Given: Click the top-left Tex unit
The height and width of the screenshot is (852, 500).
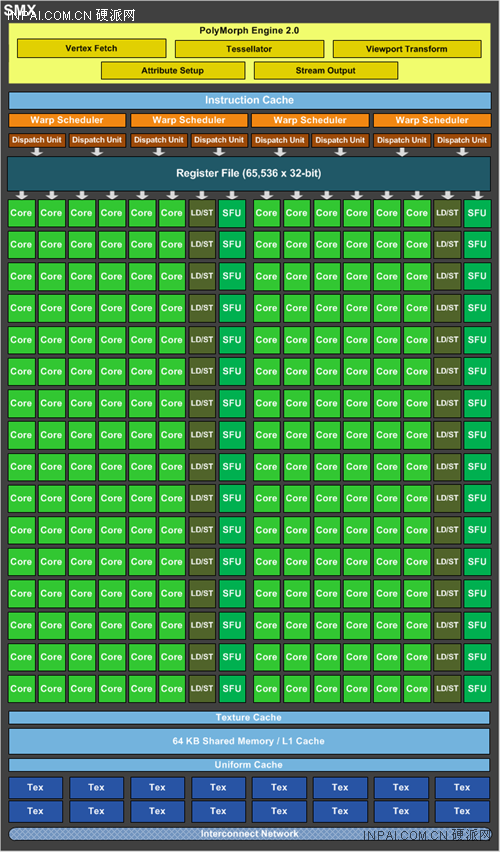Looking at the screenshot, I should (35, 787).
